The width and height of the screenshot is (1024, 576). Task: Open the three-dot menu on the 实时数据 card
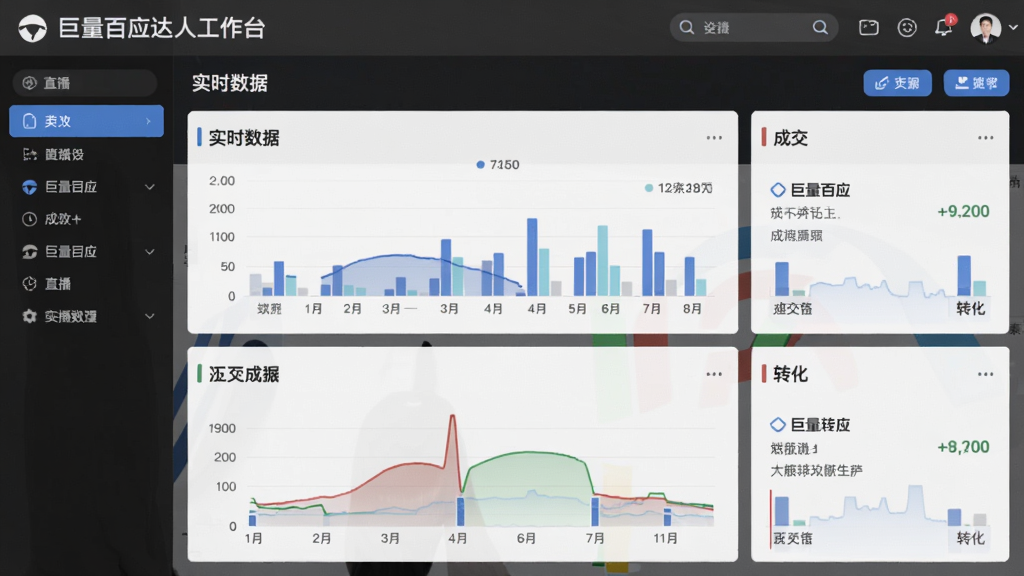click(x=714, y=138)
